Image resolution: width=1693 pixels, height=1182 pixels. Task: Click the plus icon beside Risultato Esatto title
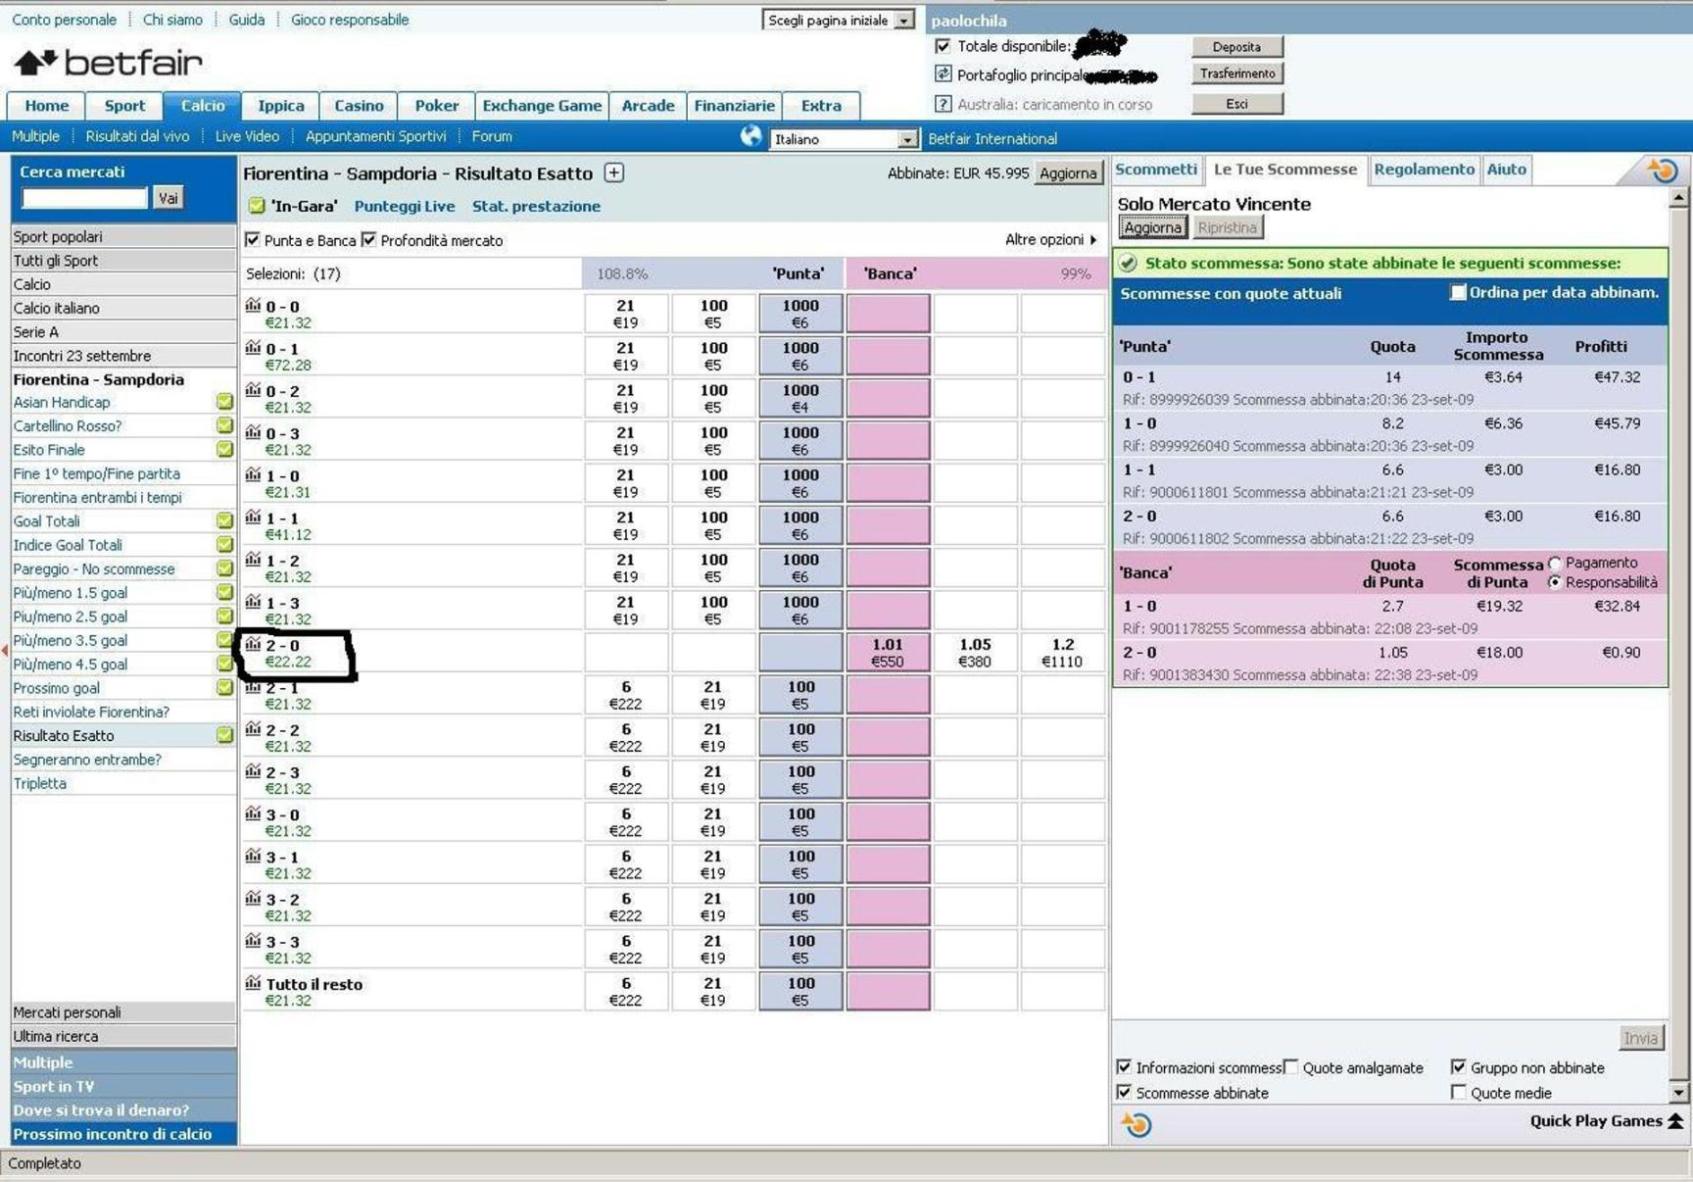click(x=614, y=173)
